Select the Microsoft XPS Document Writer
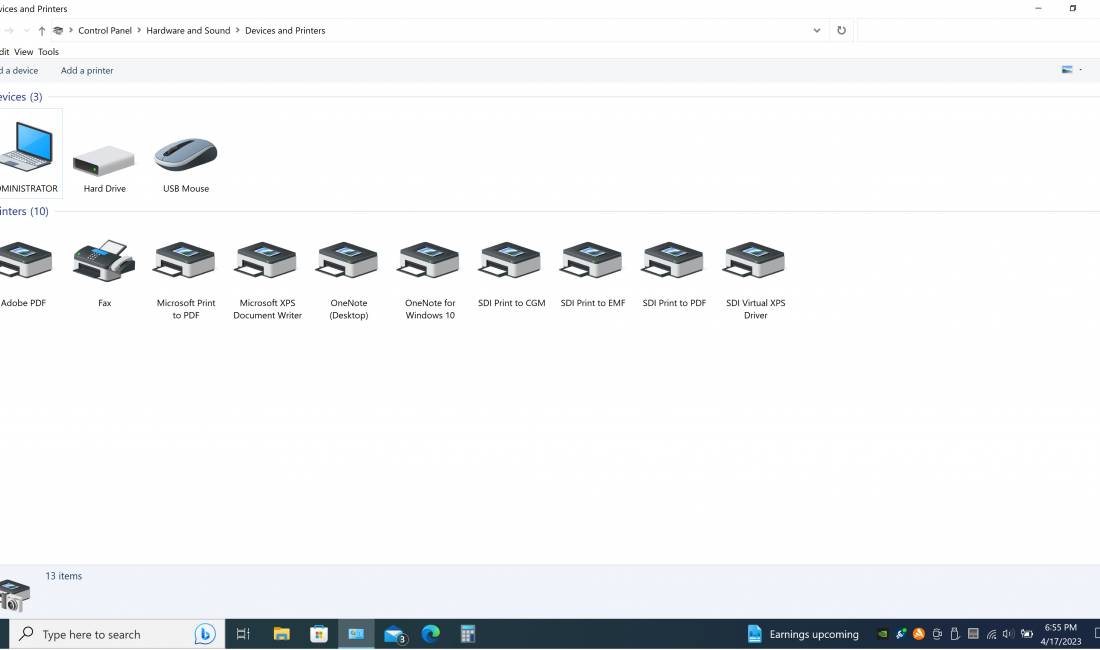The height and width of the screenshot is (650, 1100). [x=266, y=260]
